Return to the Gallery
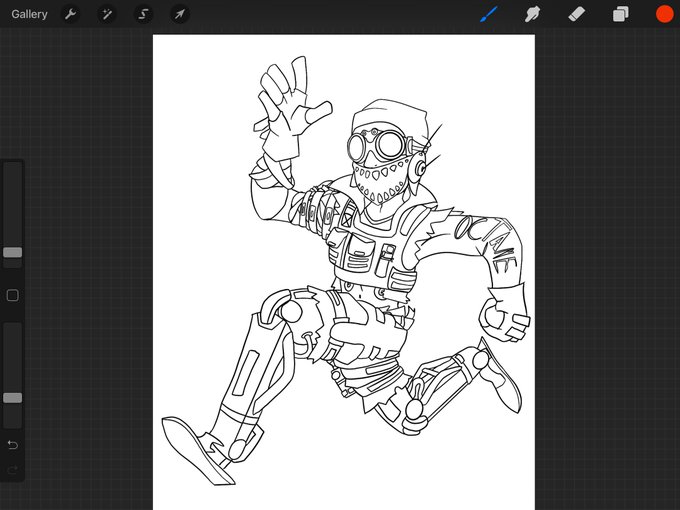 tap(29, 14)
